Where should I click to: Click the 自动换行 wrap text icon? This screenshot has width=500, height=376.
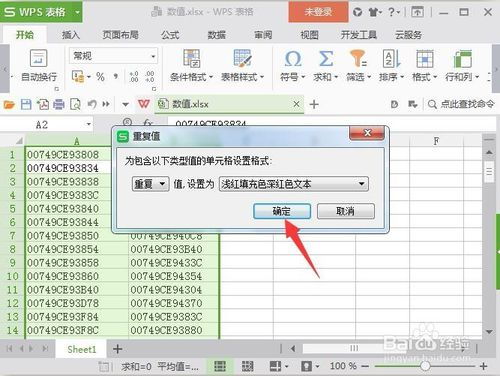[x=39, y=58]
